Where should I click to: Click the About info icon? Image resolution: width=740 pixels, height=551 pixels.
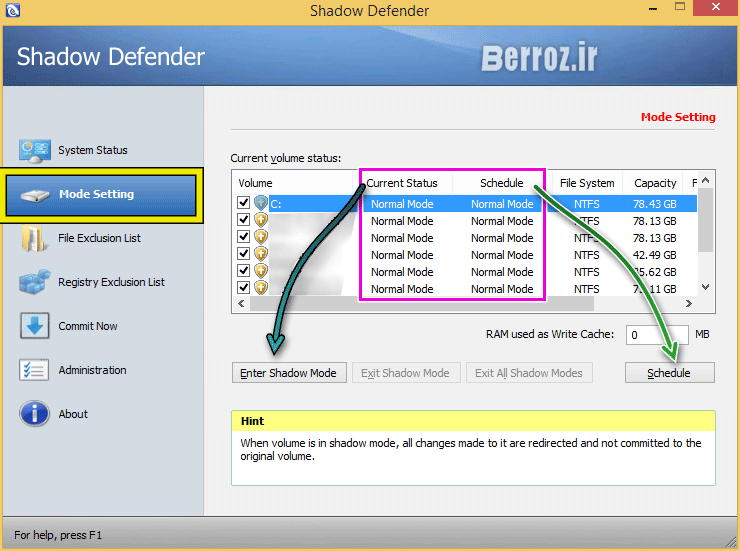[34, 414]
